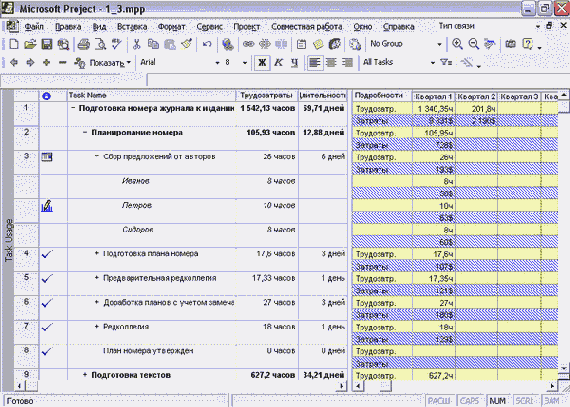Run the Spelling check icon
This screenshot has width=570, height=407.
coord(116,44)
